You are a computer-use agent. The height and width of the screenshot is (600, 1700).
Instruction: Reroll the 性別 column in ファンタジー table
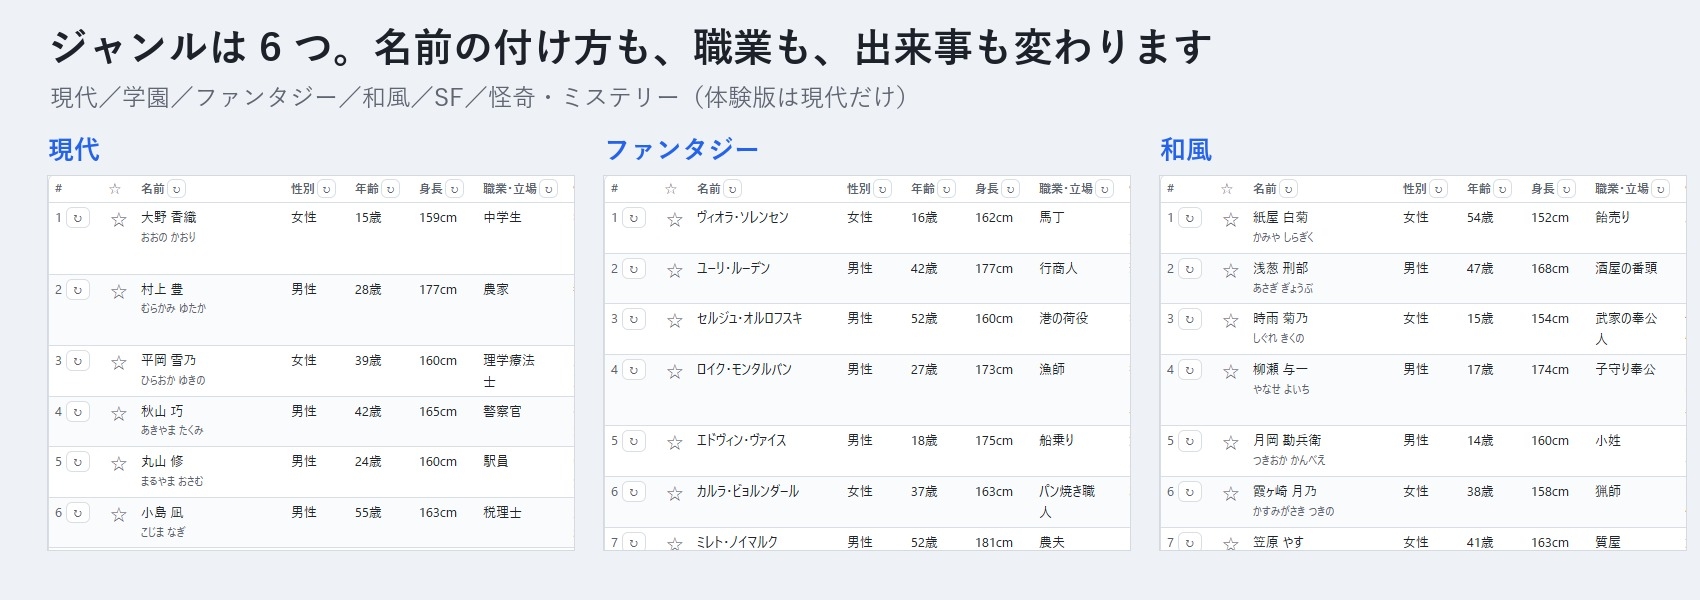(x=883, y=189)
